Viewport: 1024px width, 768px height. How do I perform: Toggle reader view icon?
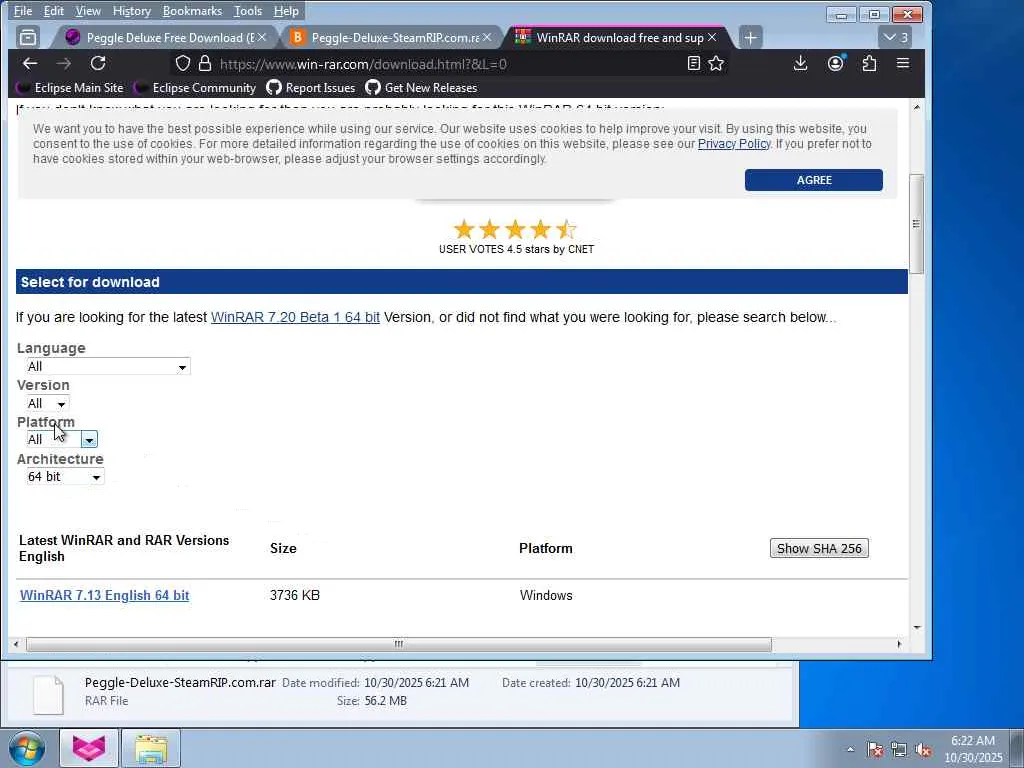point(694,63)
